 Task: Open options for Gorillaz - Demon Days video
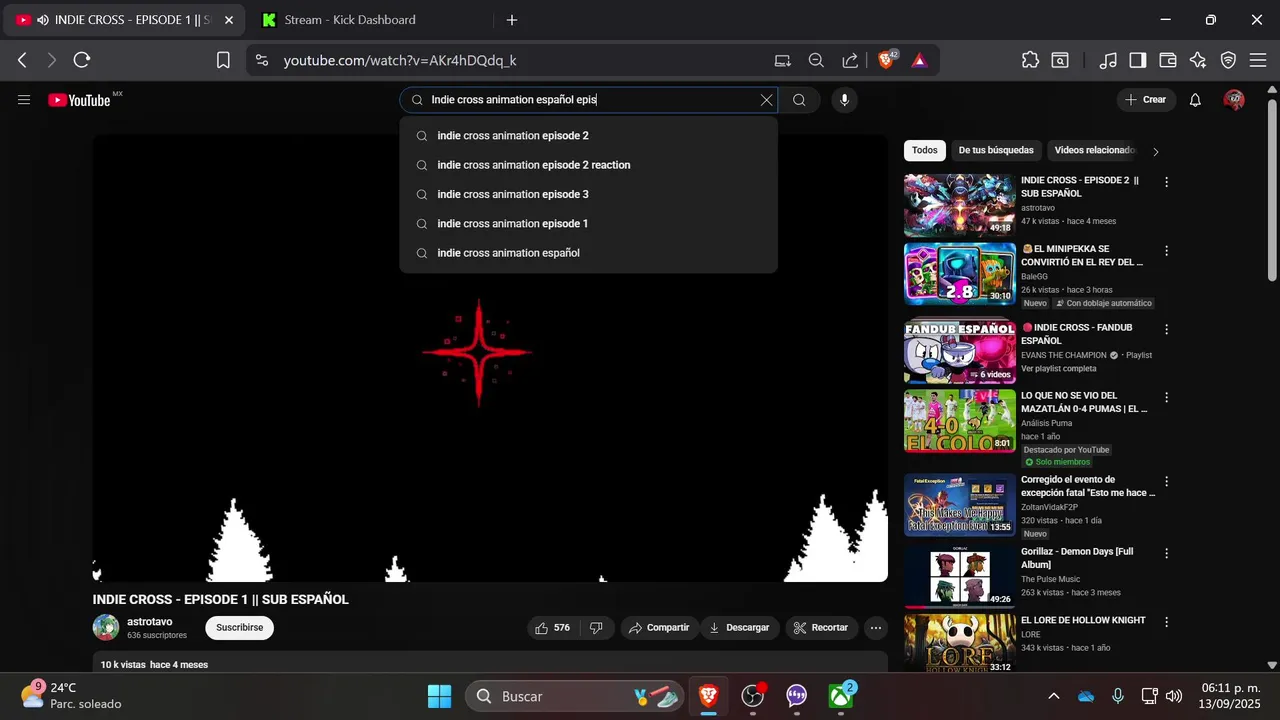pos(1166,553)
